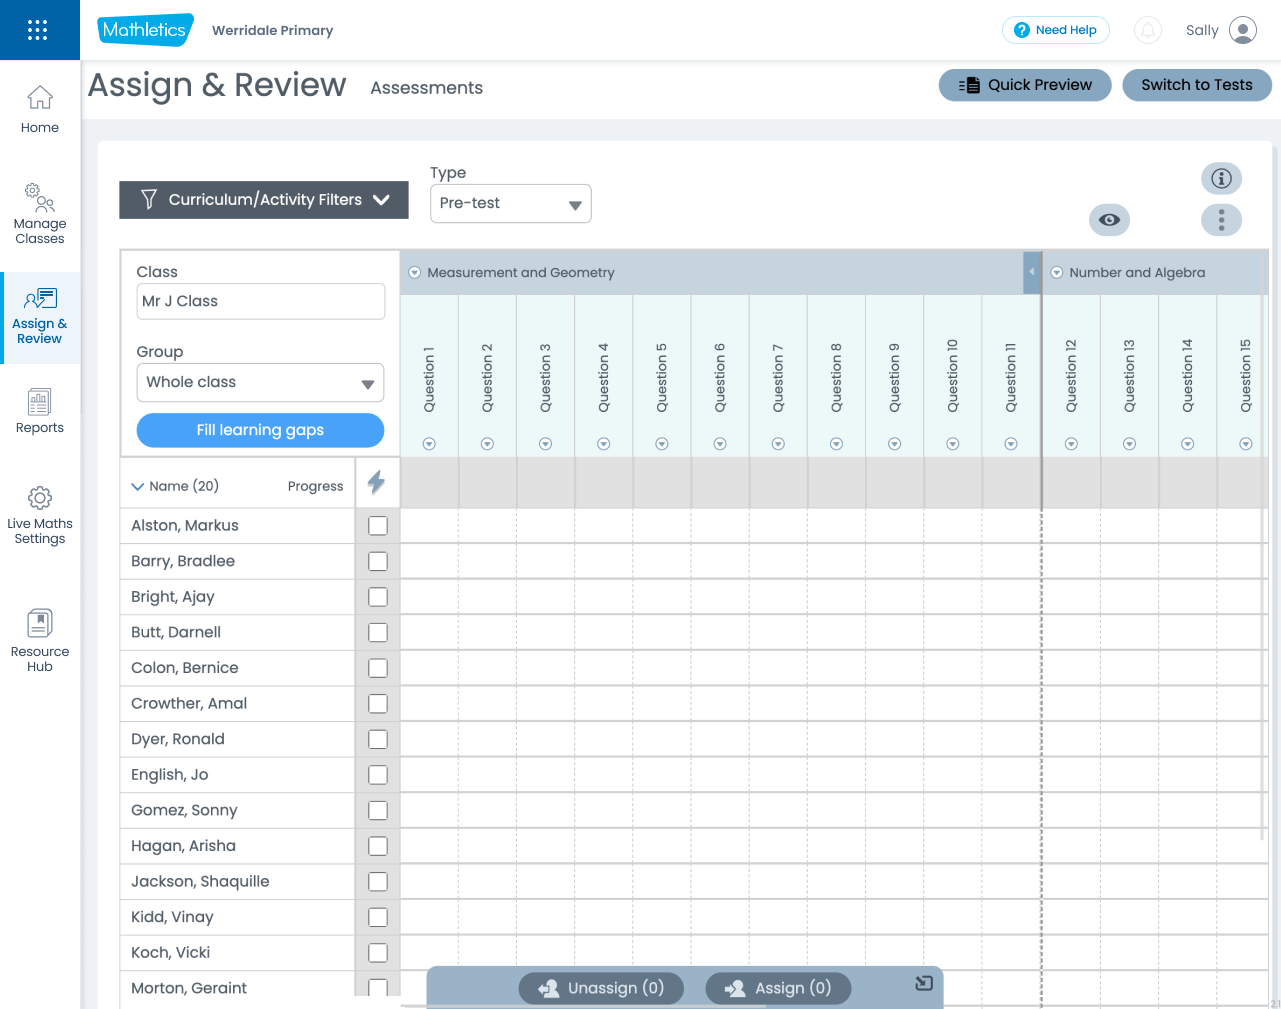Open Question 1 column dropdown arrow
The image size is (1281, 1009).
pos(429,444)
